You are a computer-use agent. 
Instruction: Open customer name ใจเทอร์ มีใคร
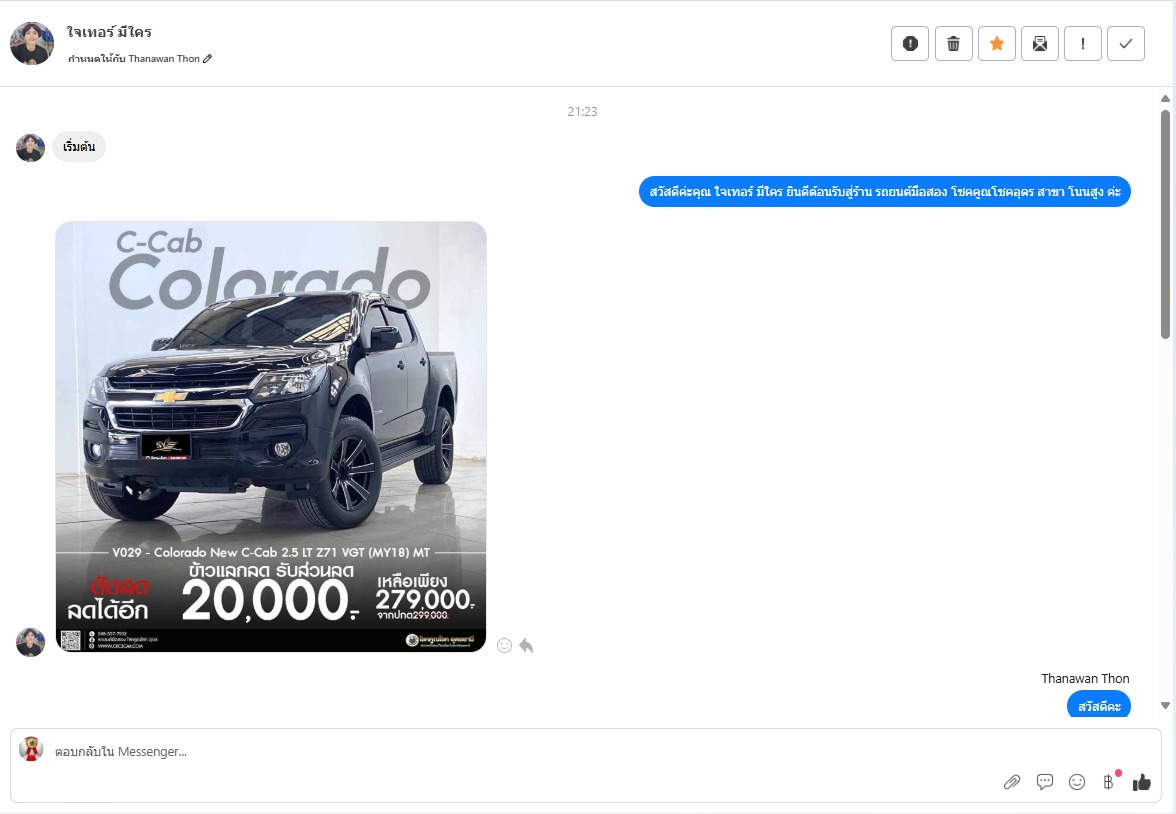click(110, 32)
